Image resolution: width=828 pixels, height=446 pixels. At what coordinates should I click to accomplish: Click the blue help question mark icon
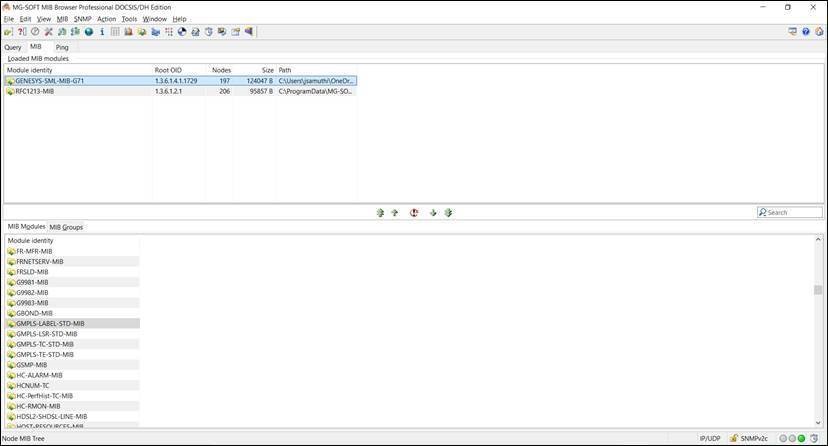(806, 32)
